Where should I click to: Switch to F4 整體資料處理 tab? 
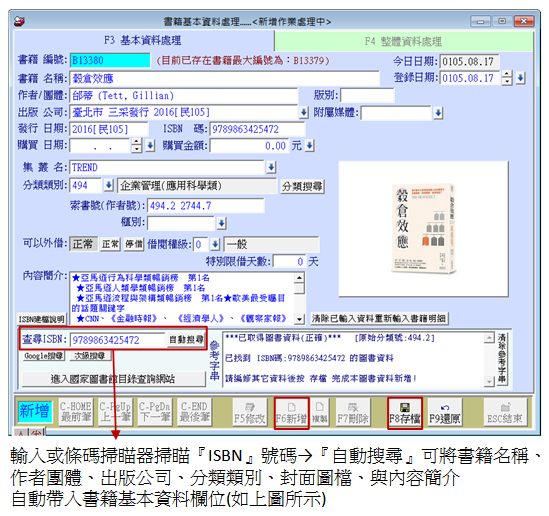point(403,42)
